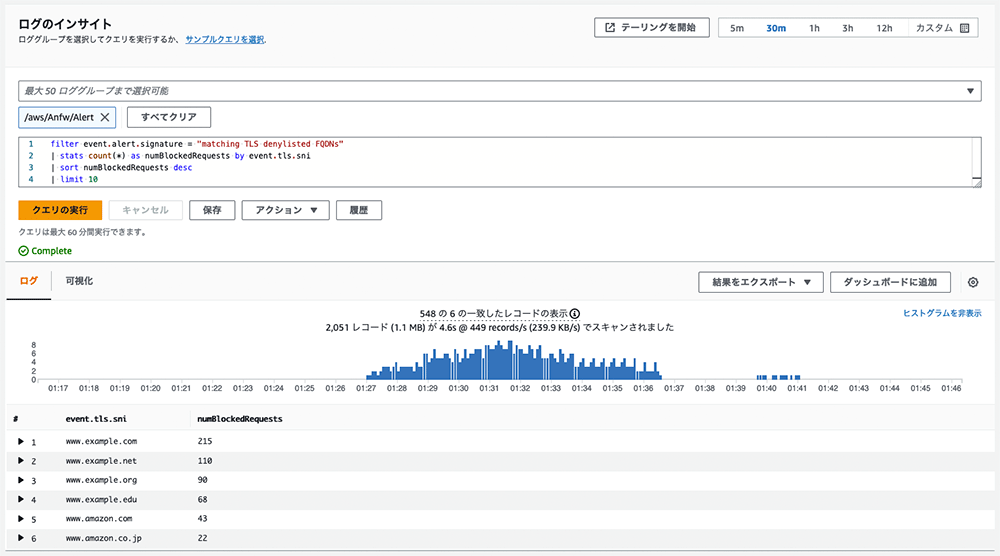This screenshot has height=556, width=1000.
Task: Run query with クエリの実行 button
Action: click(x=60, y=210)
